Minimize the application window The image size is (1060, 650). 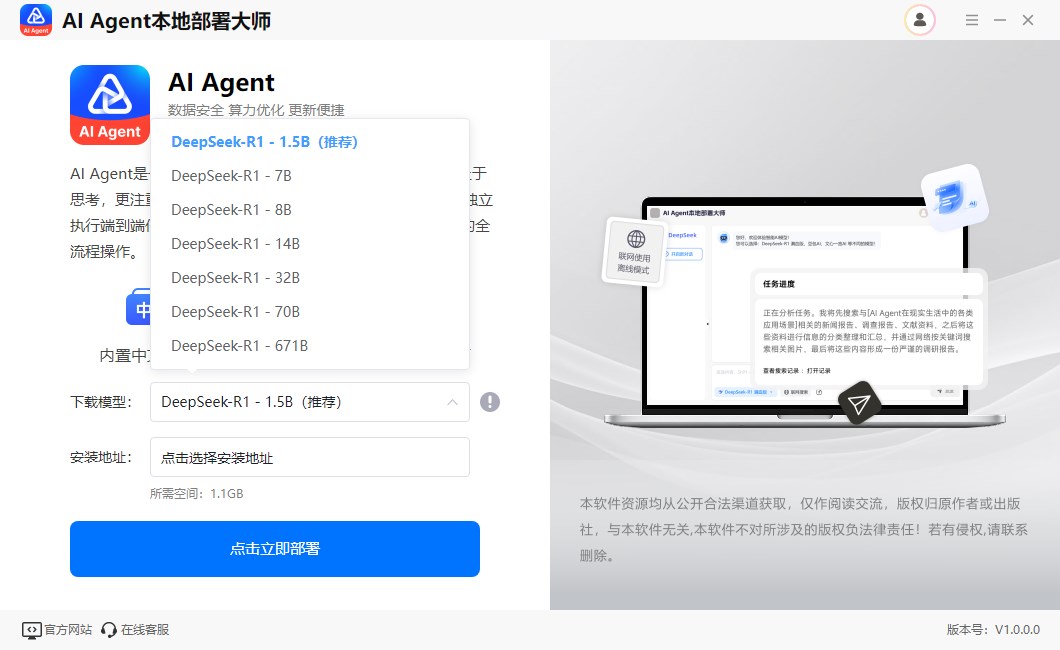pyautogui.click(x=1000, y=20)
